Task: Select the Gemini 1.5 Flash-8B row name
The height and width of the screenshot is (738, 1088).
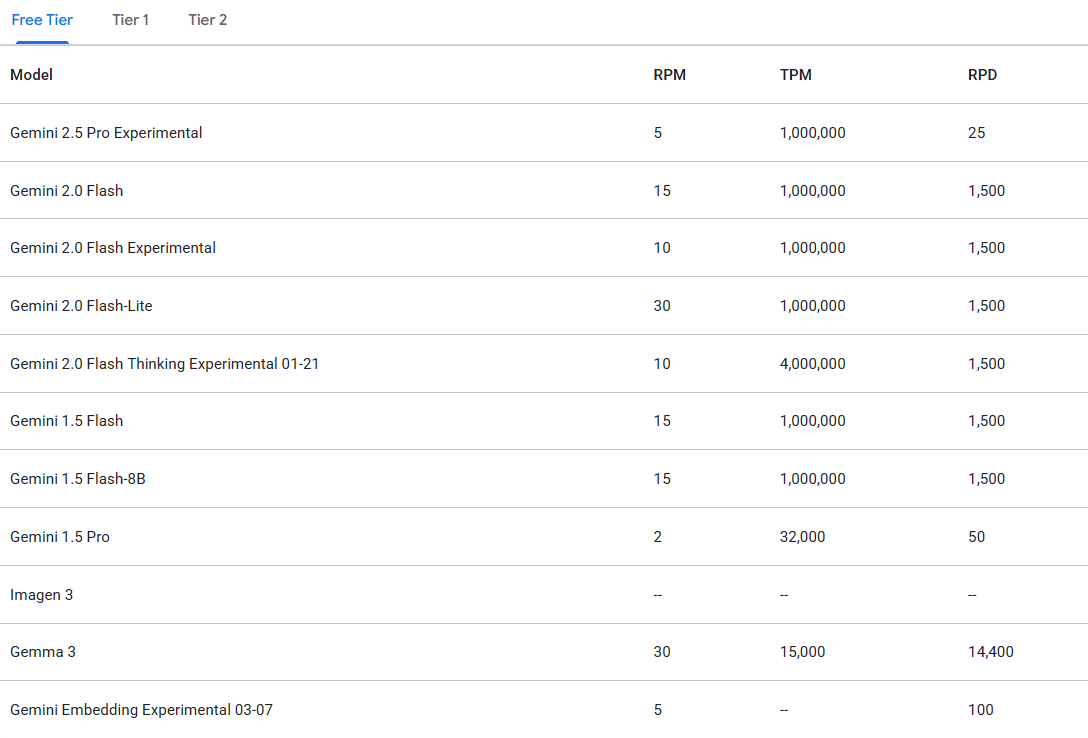Action: [x=78, y=479]
